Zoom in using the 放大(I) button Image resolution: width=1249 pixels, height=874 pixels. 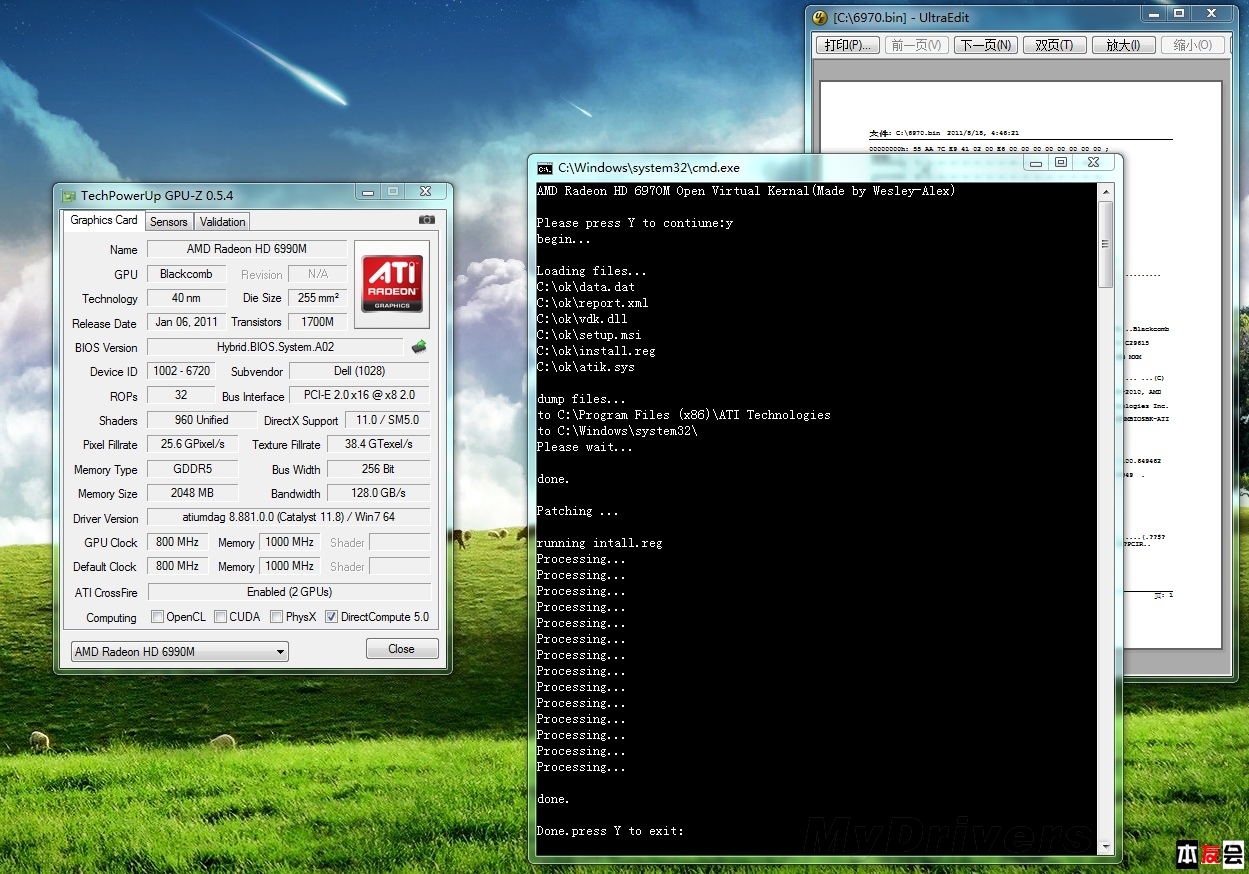1123,44
